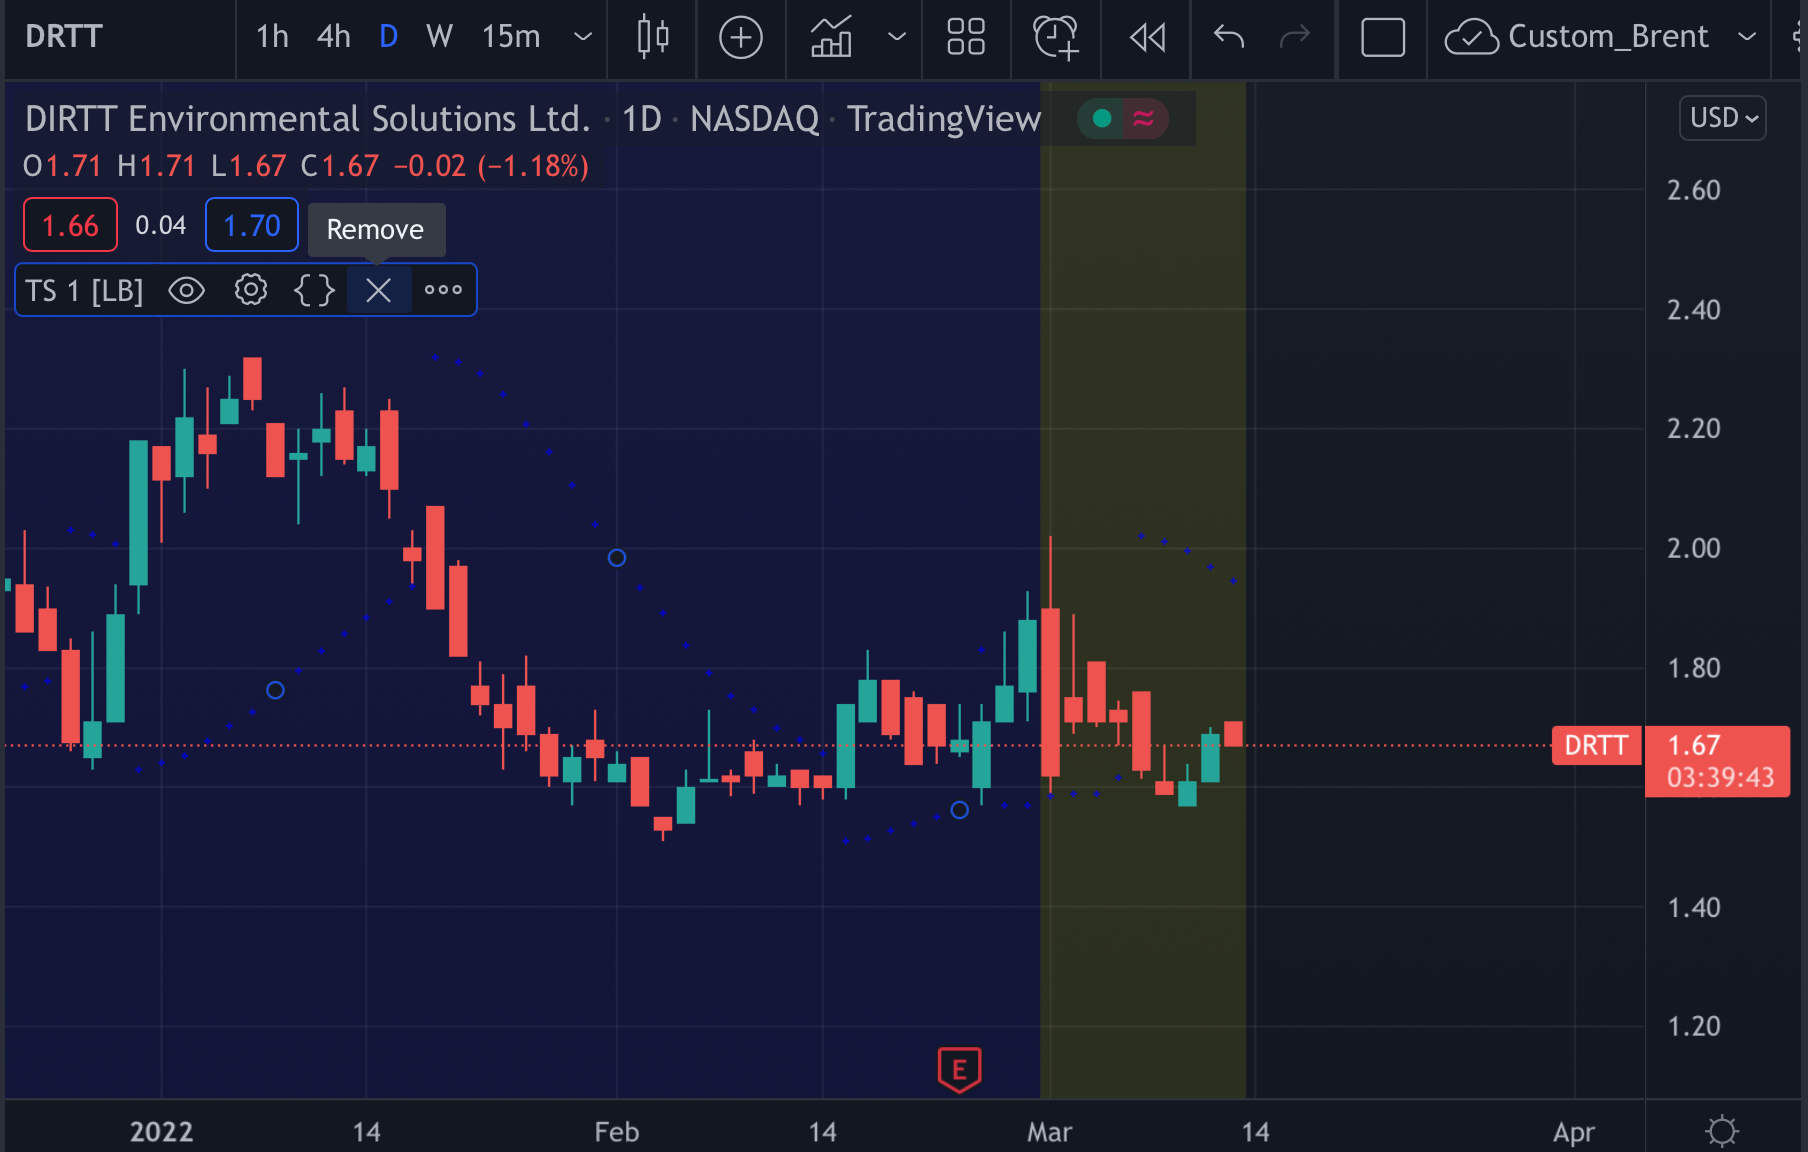Click the 1.20 price axis label

[1694, 1026]
